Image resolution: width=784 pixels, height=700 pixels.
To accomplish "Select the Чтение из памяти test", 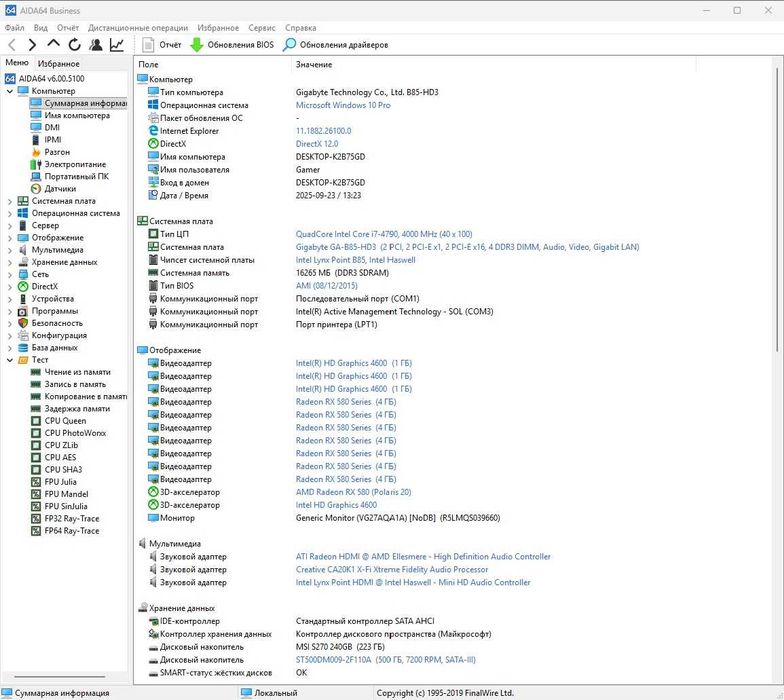I will pyautogui.click(x=78, y=372).
